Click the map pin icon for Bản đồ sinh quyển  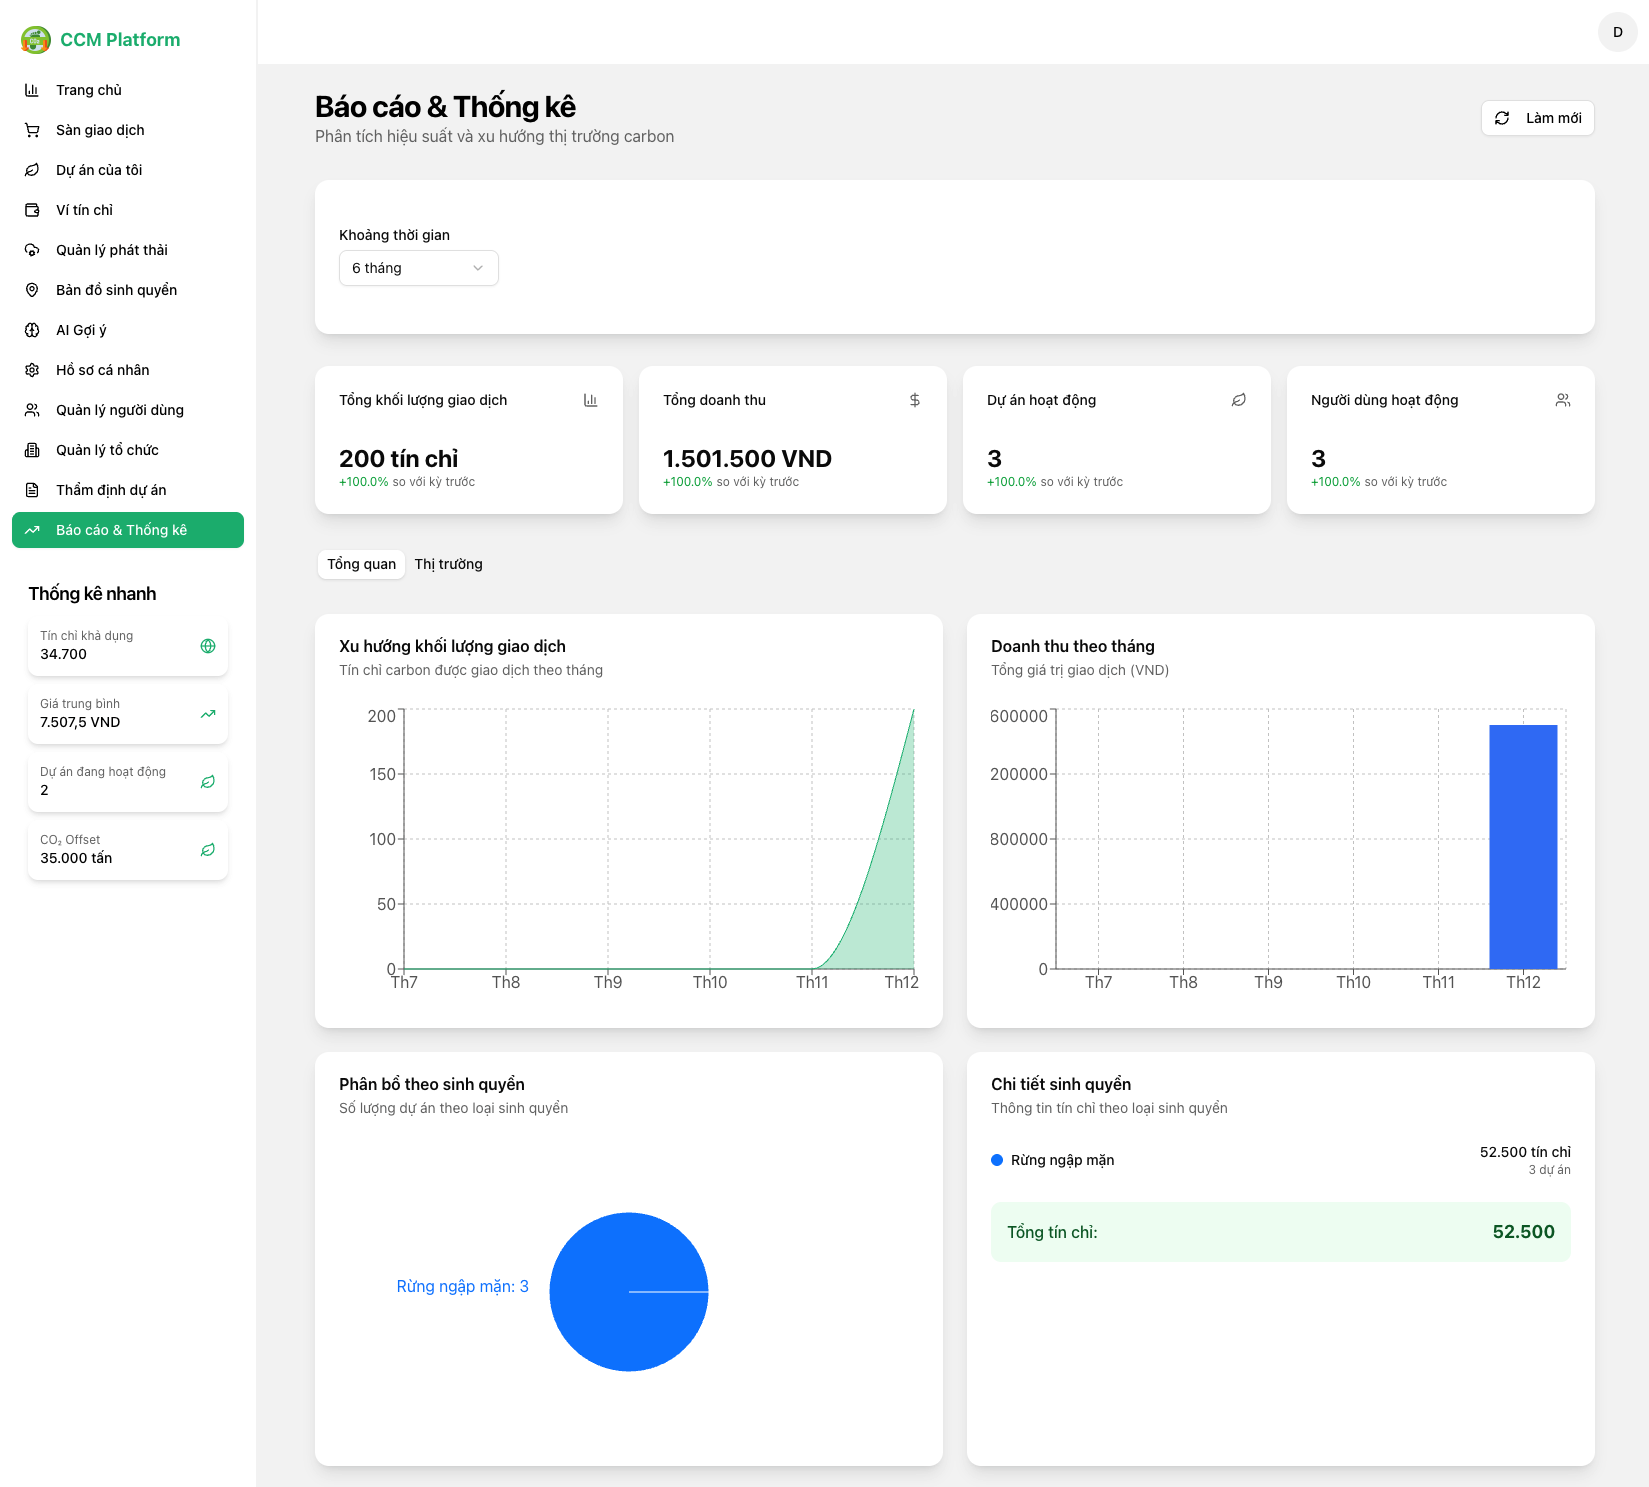[x=32, y=290]
